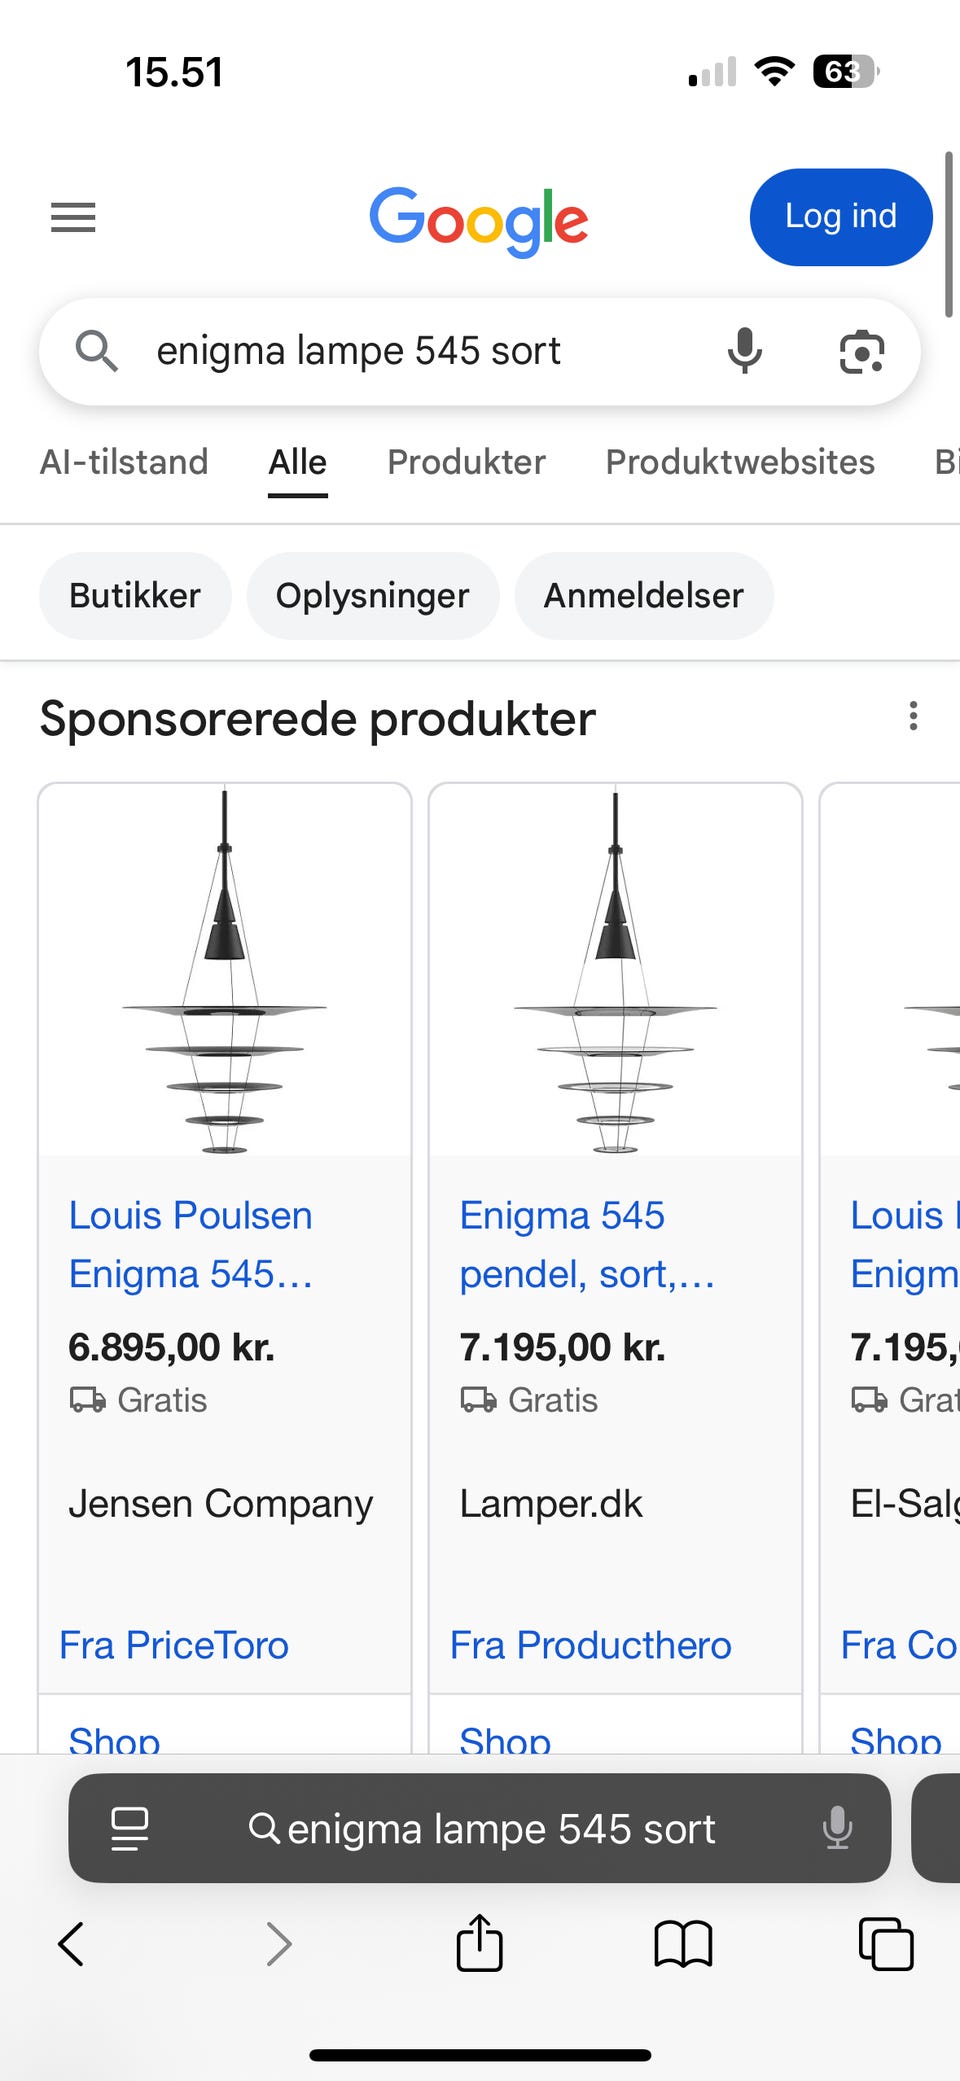Tap the Lamper.dk lamp product image

click(x=615, y=970)
